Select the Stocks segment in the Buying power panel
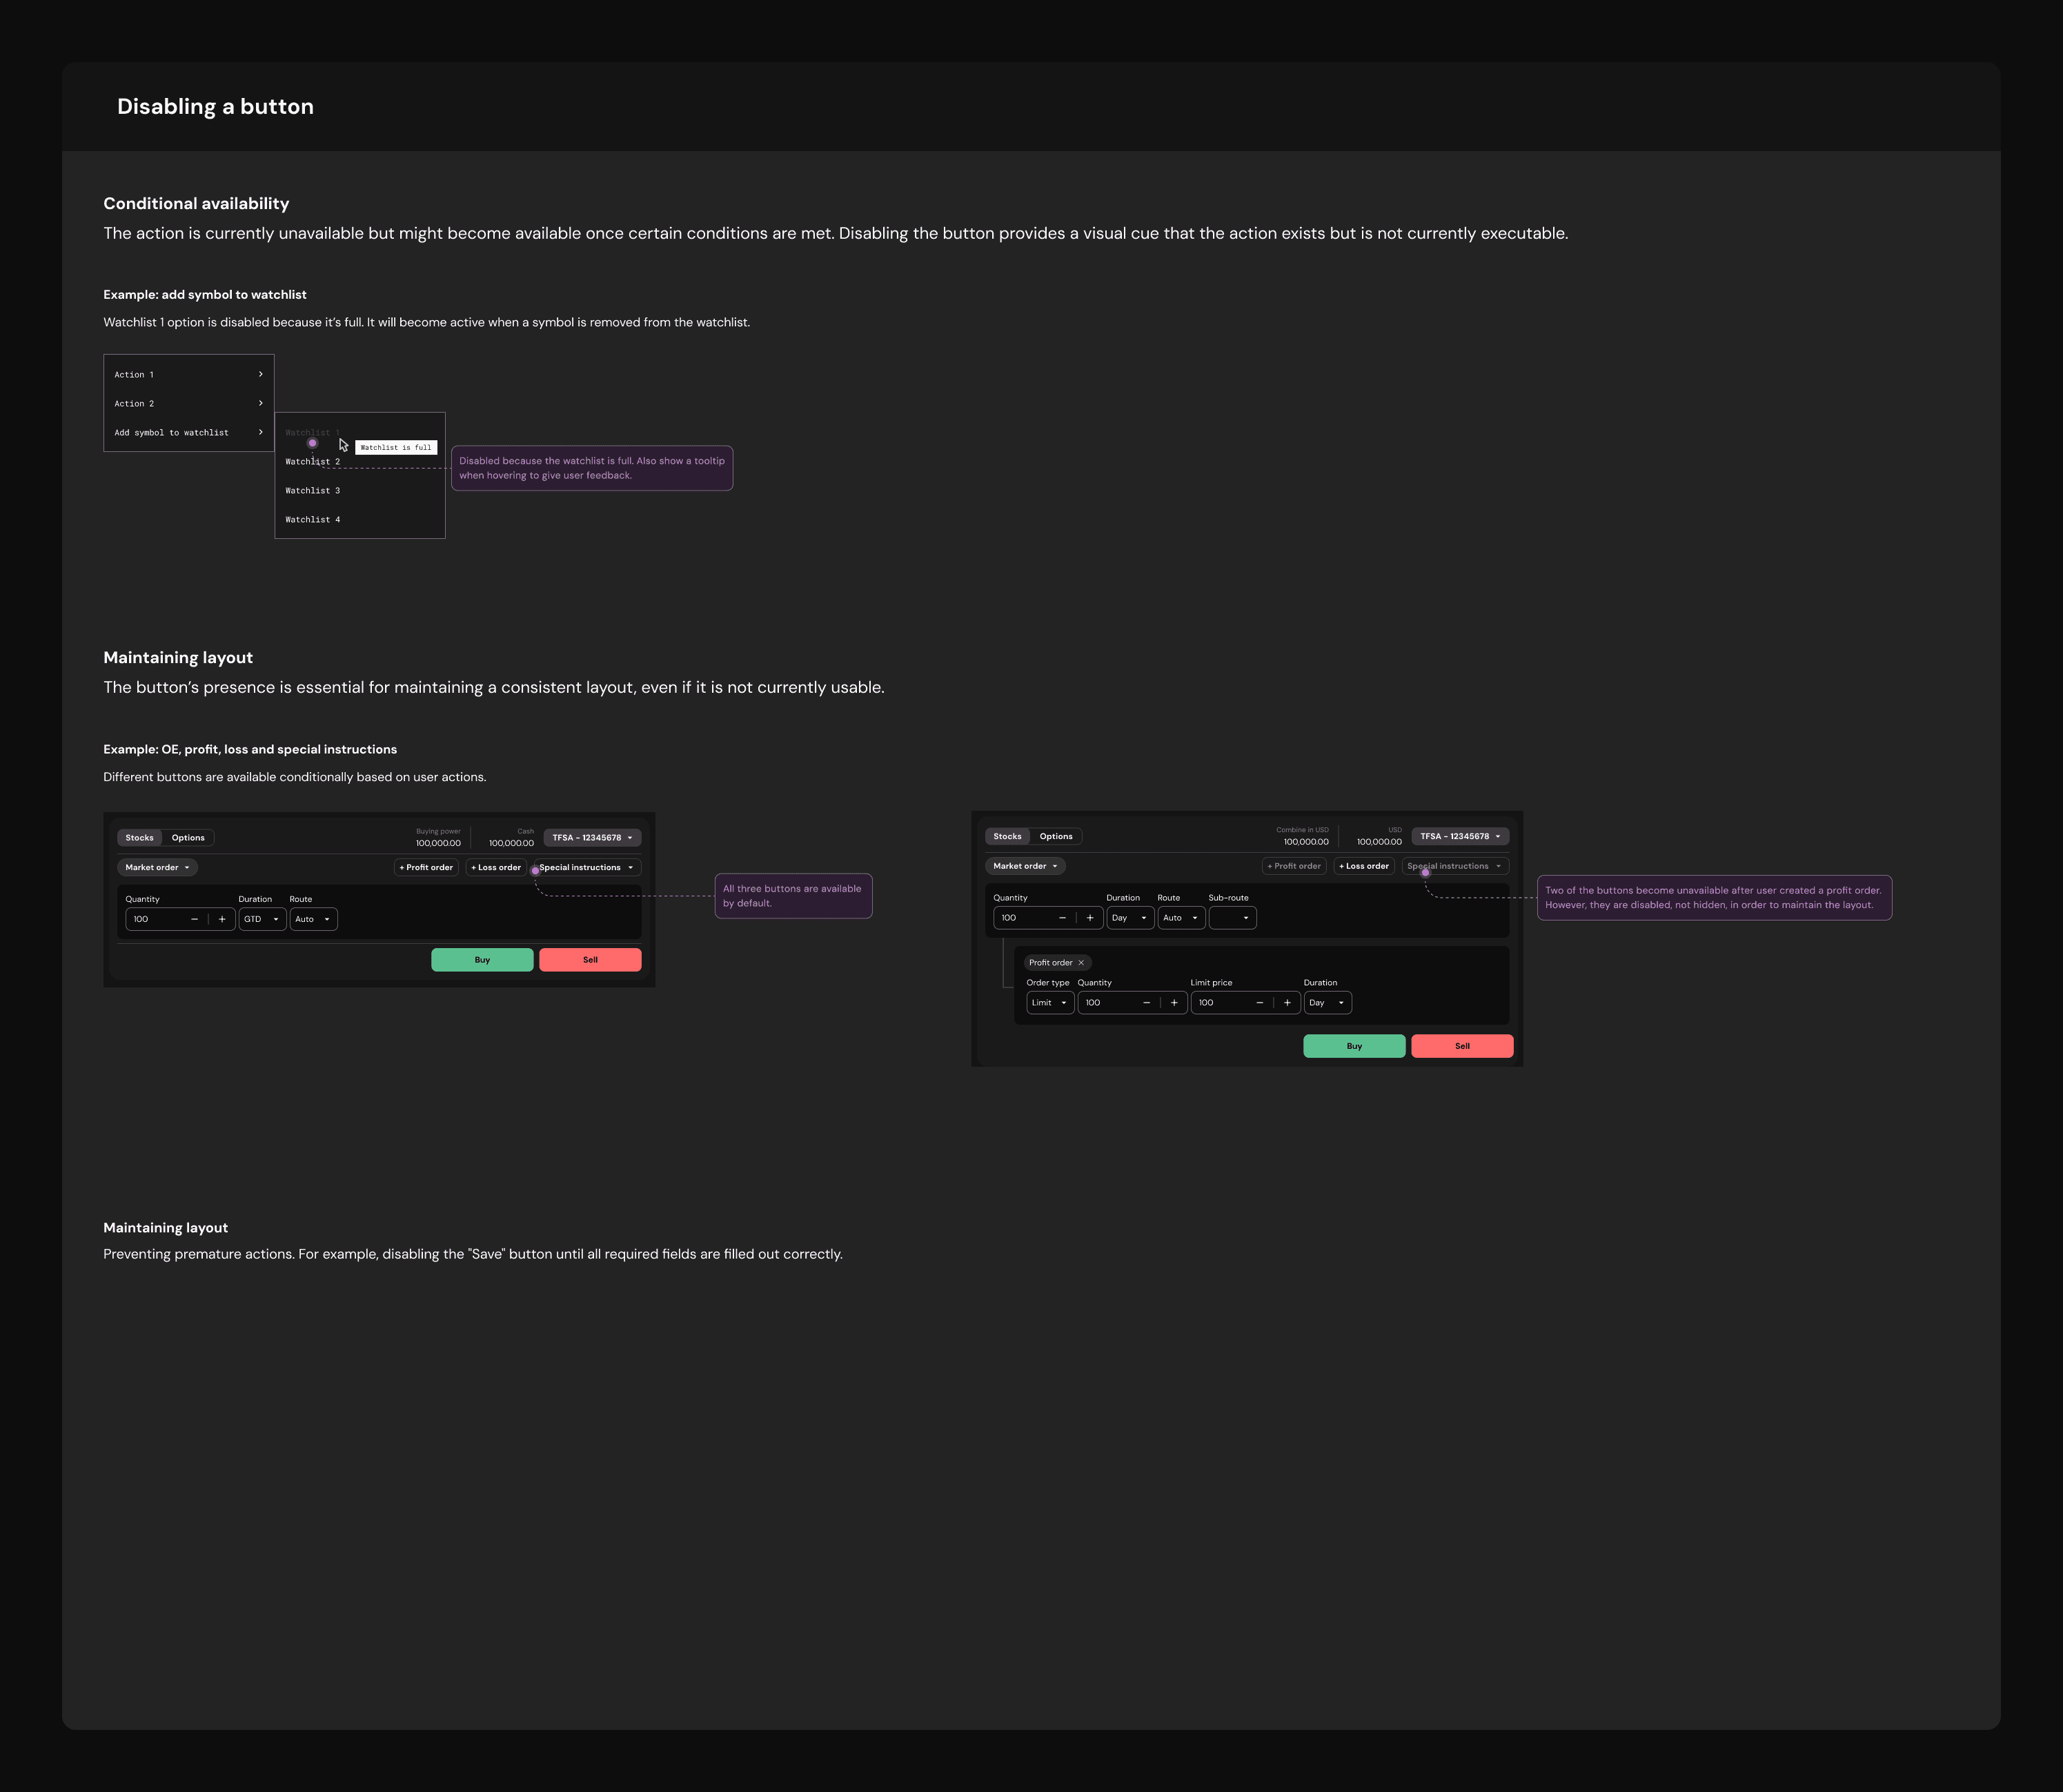This screenshot has height=1792, width=2063. (x=140, y=838)
